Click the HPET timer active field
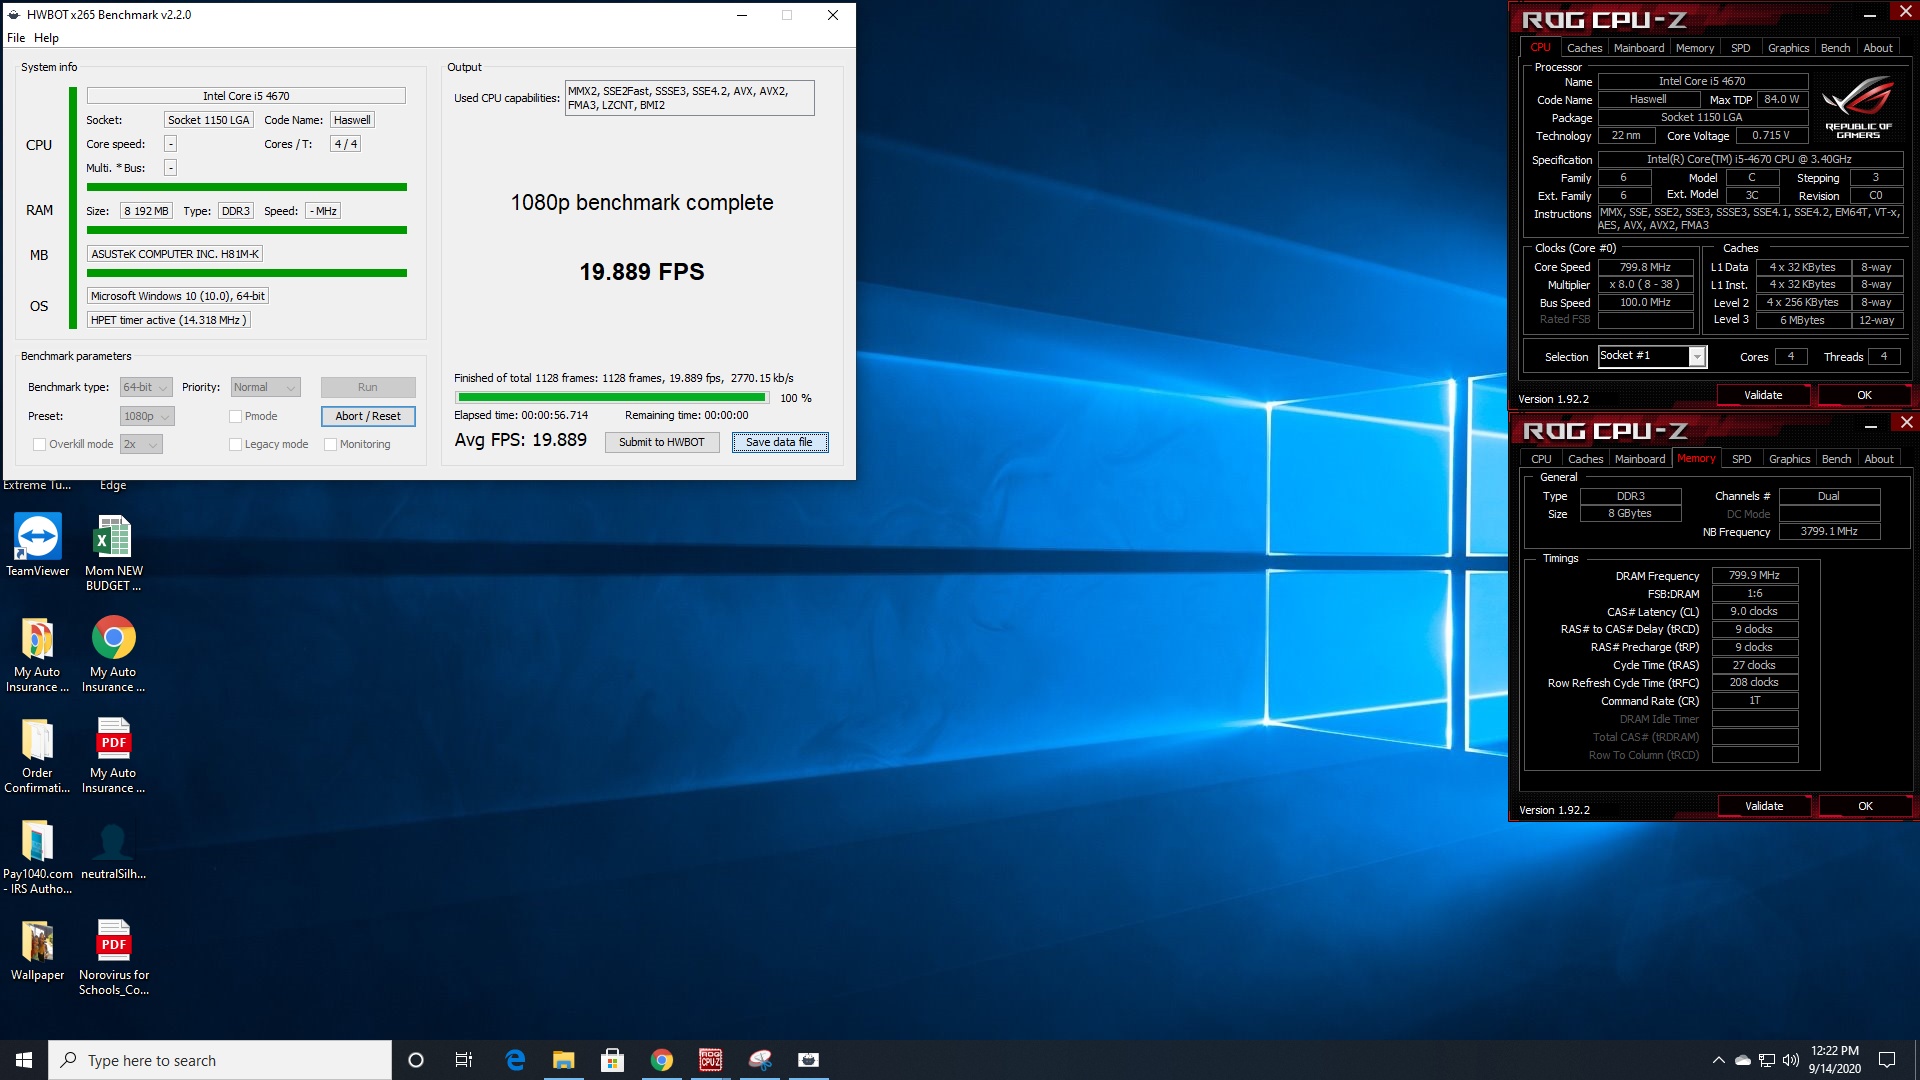The width and height of the screenshot is (1920, 1080). coord(168,320)
